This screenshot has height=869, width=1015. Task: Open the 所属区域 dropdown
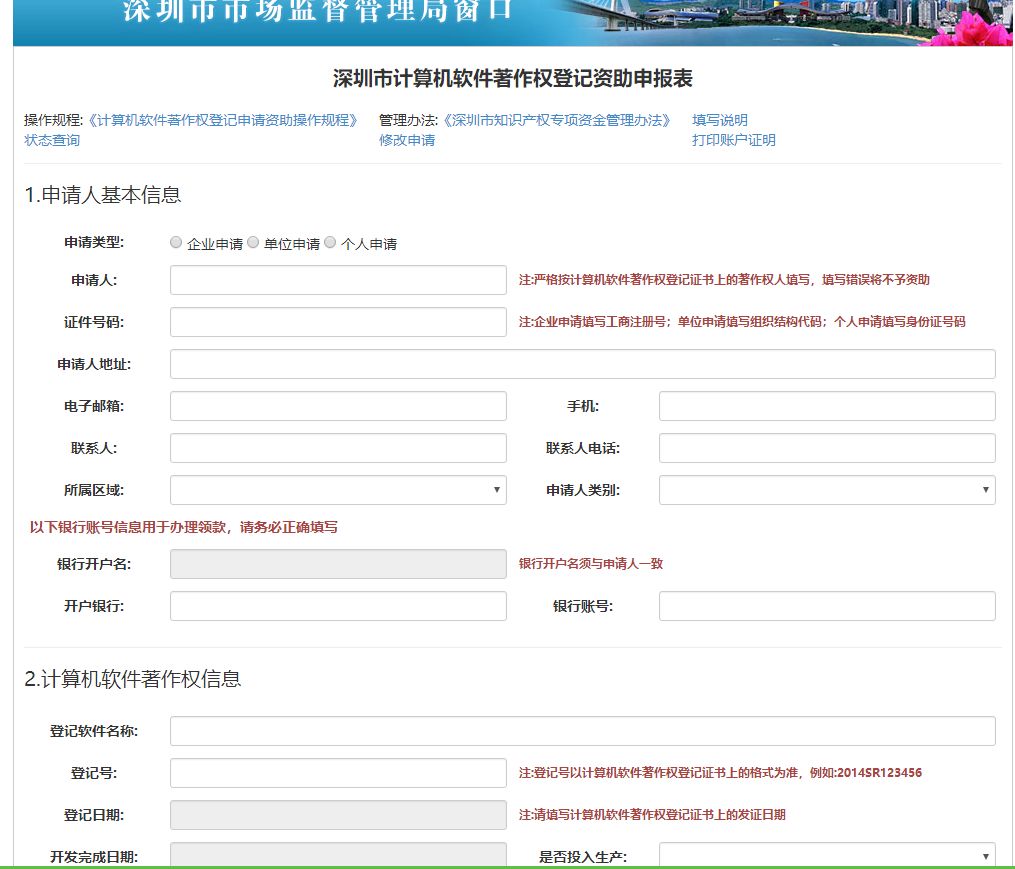[338, 490]
